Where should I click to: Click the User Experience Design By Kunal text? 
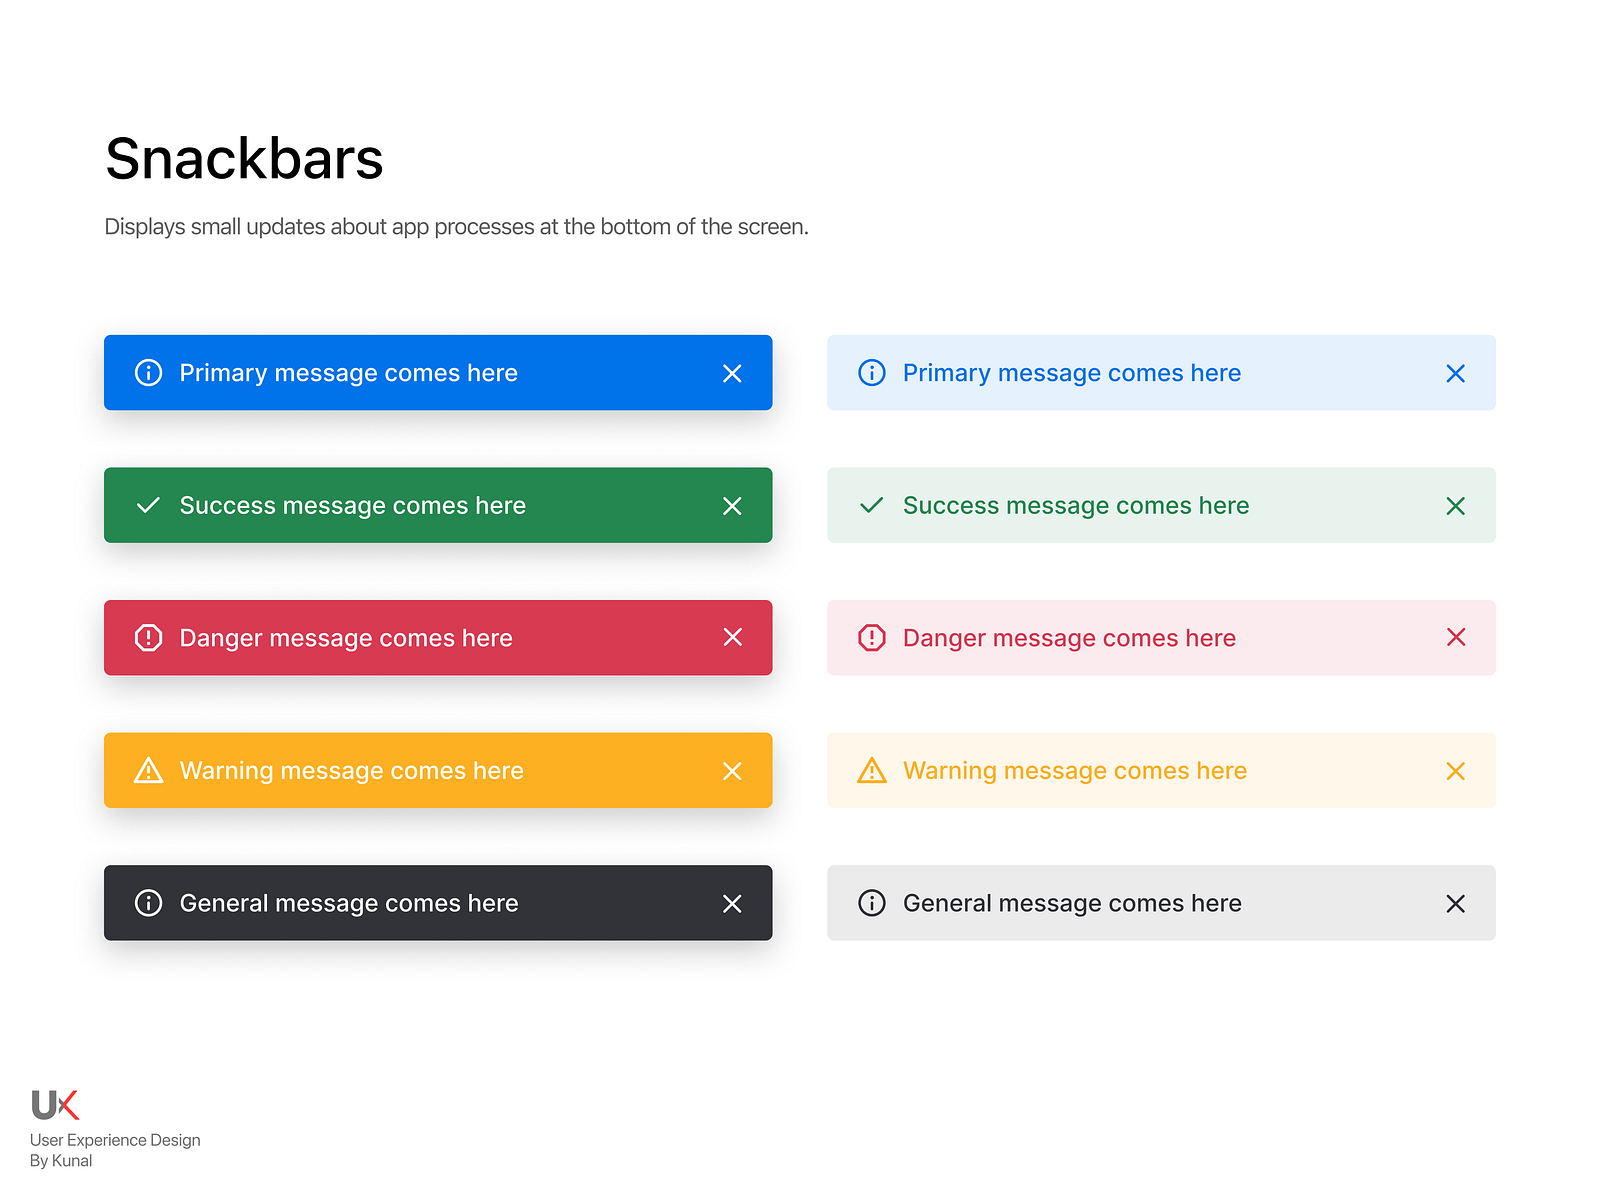click(x=114, y=1149)
